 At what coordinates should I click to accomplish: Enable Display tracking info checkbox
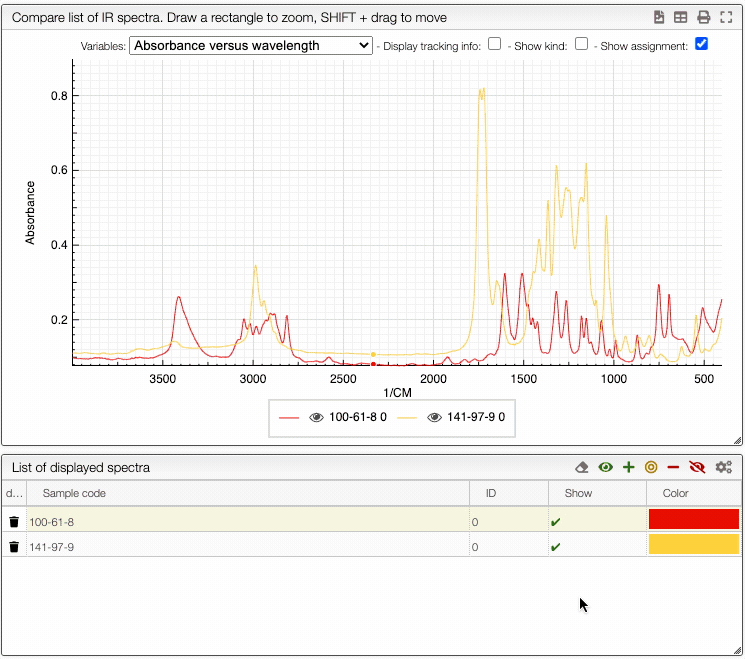[495, 44]
